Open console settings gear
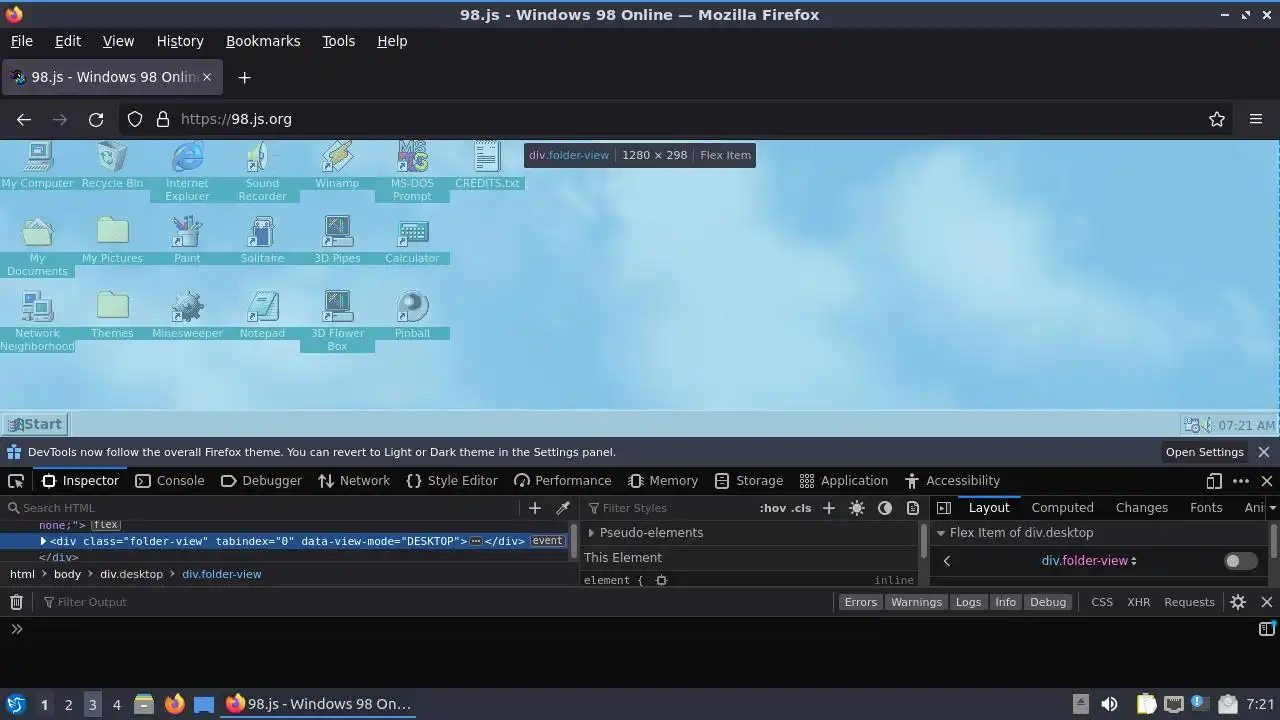The height and width of the screenshot is (720, 1280). tap(1238, 602)
